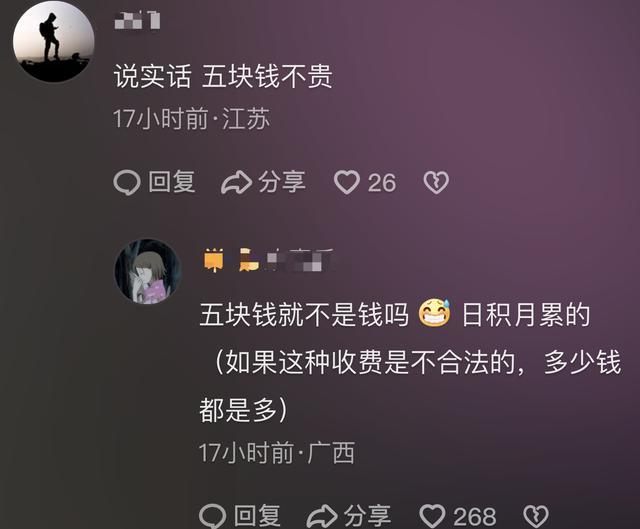The width and height of the screenshot is (640, 529).
Task: Dislike the Guangxi reply with broken heart
Action: point(536,516)
